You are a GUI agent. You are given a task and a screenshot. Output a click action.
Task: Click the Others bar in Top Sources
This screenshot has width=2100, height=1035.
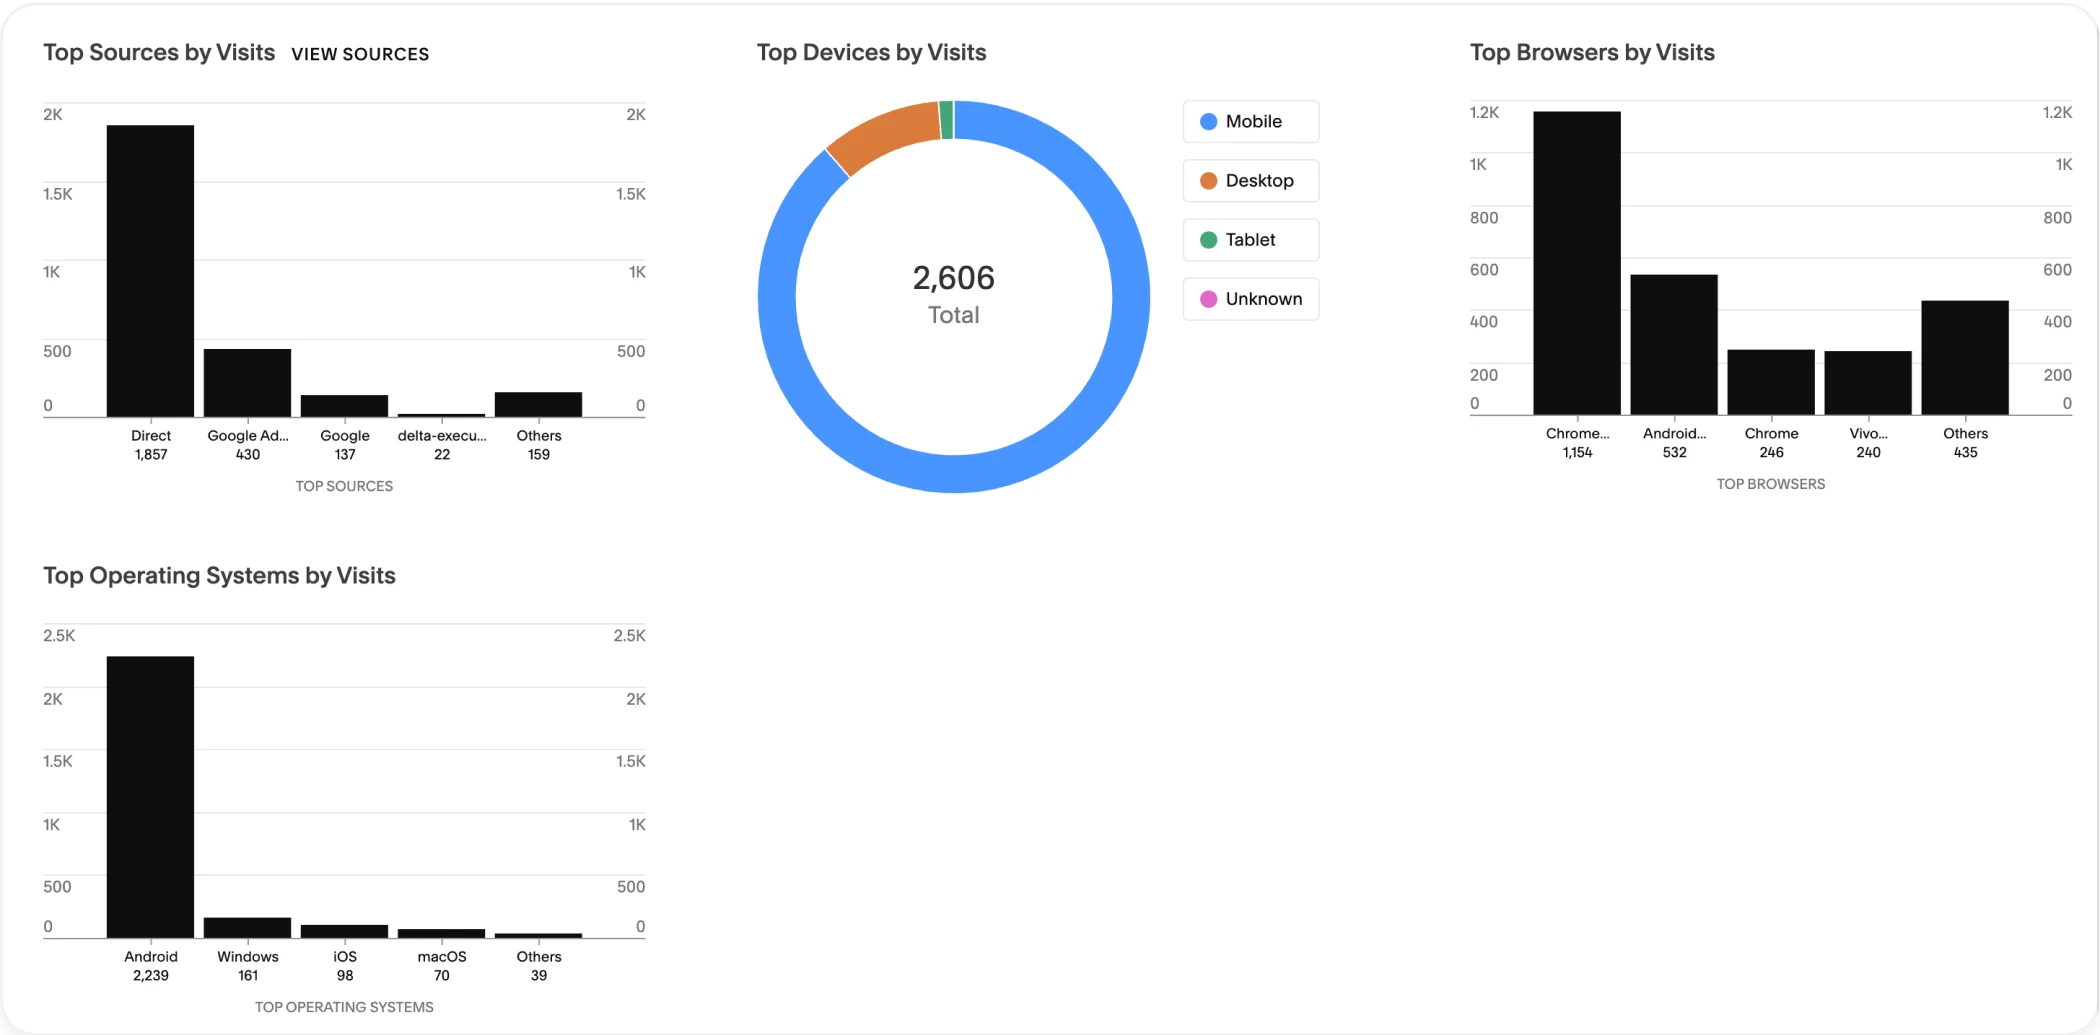[538, 404]
